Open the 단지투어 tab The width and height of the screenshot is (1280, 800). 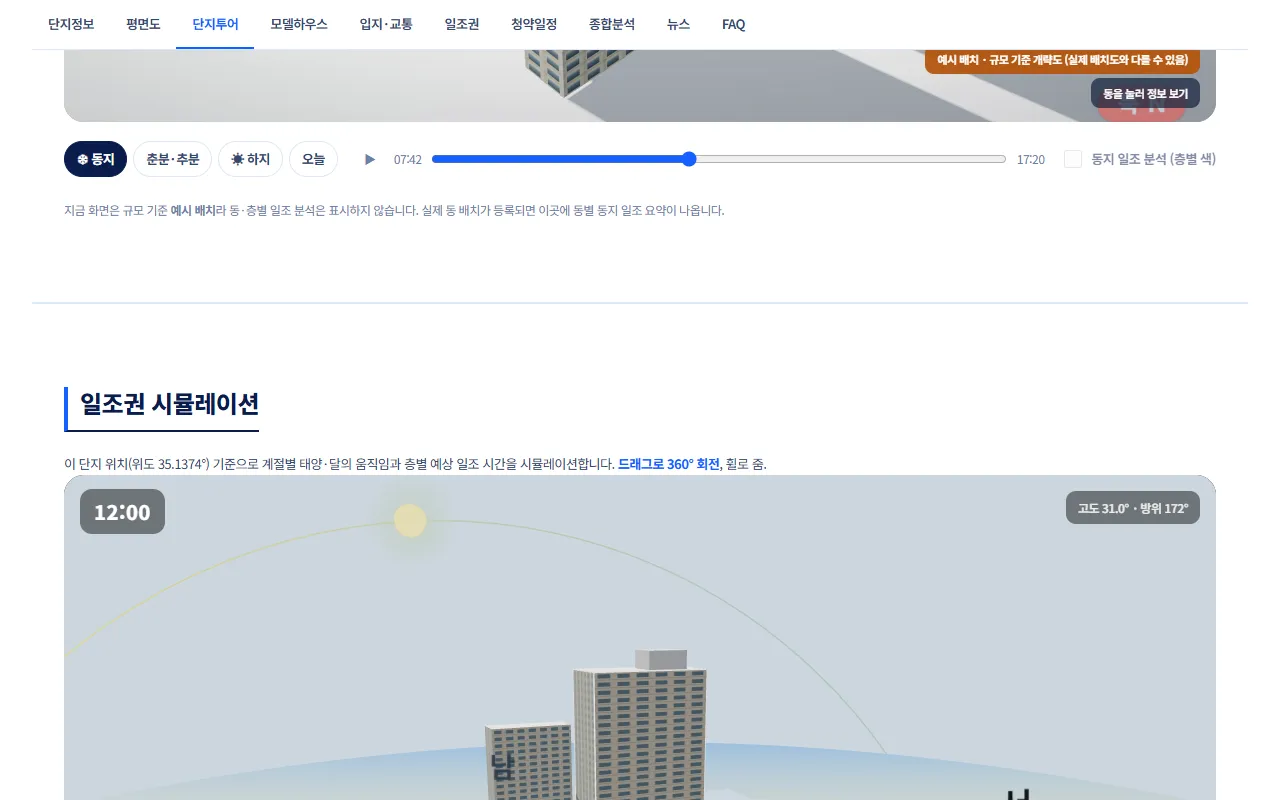click(215, 24)
